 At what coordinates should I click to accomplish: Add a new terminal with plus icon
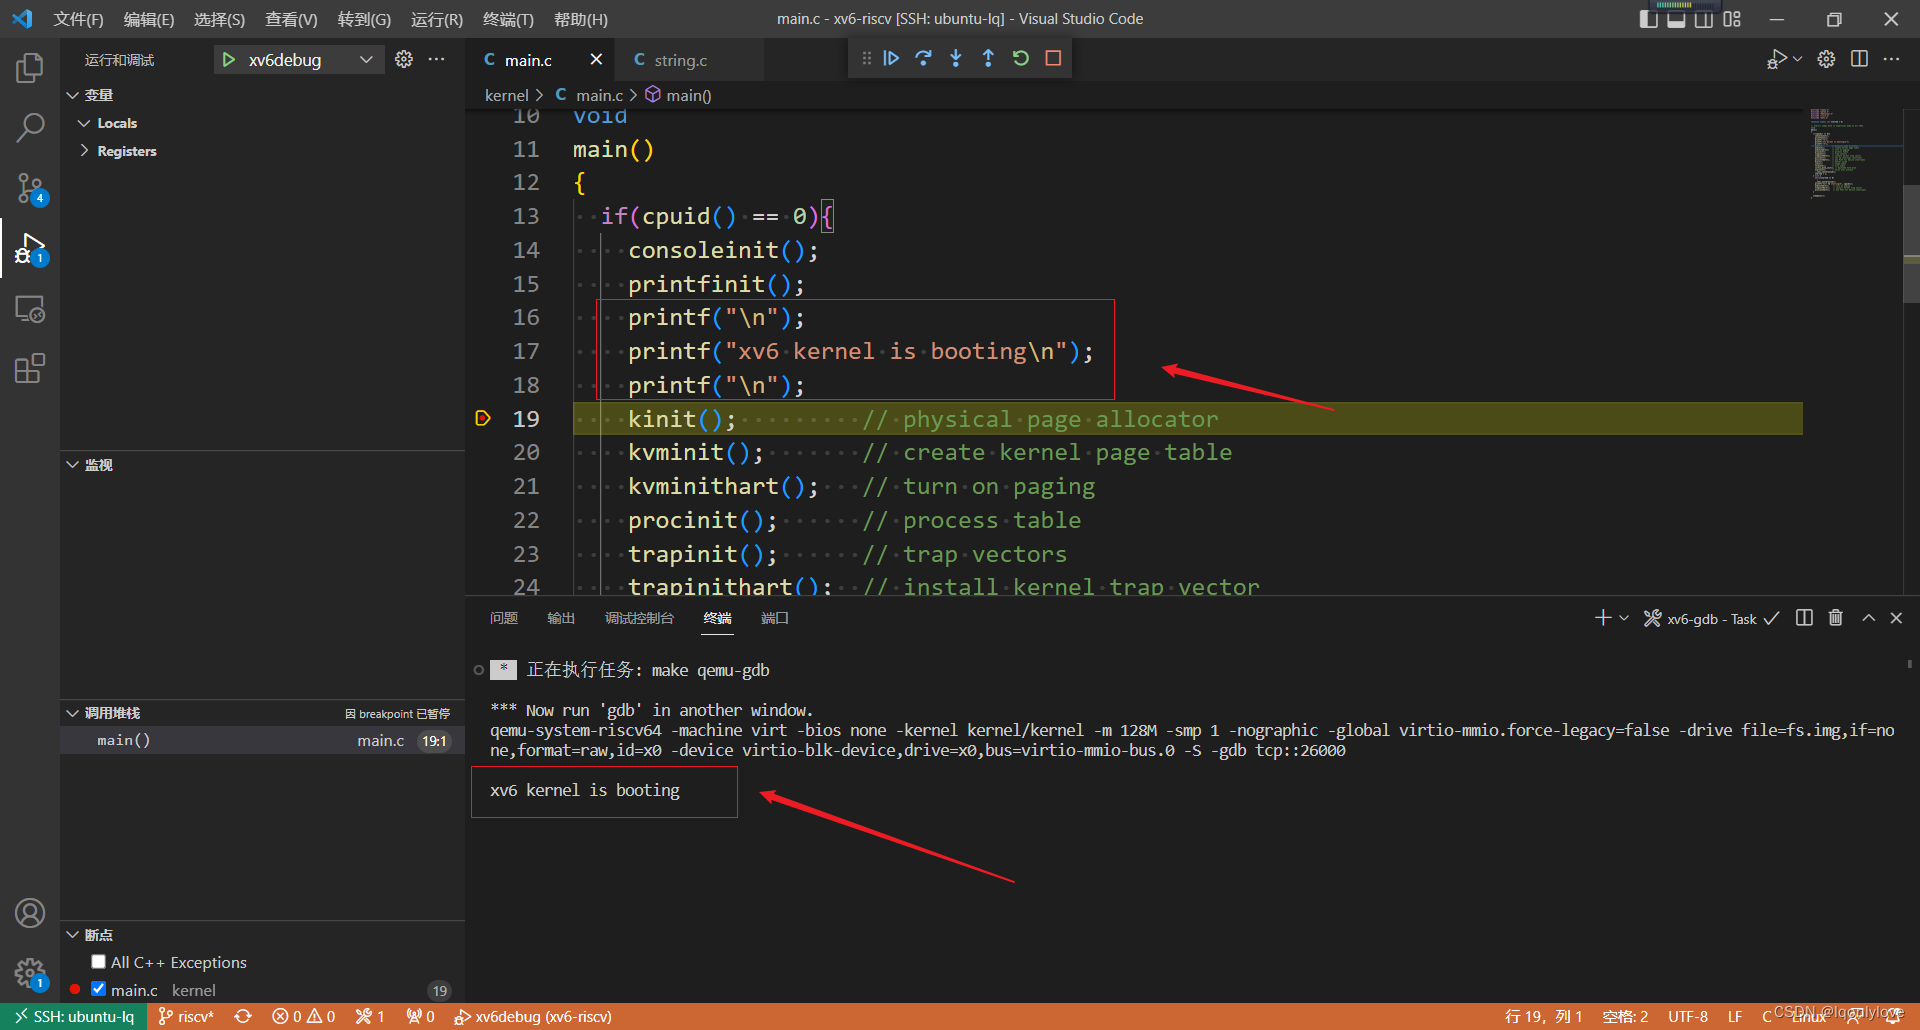click(1603, 618)
